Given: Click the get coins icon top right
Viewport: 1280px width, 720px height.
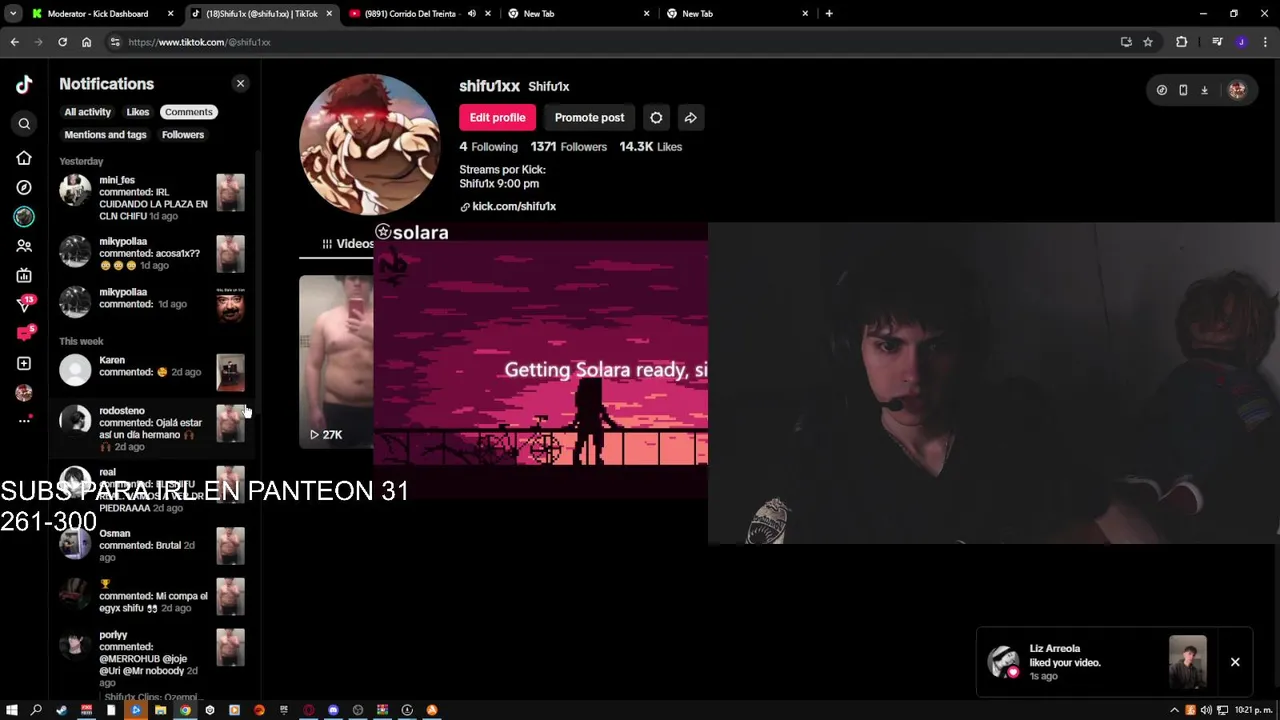Looking at the screenshot, I should click(1161, 90).
